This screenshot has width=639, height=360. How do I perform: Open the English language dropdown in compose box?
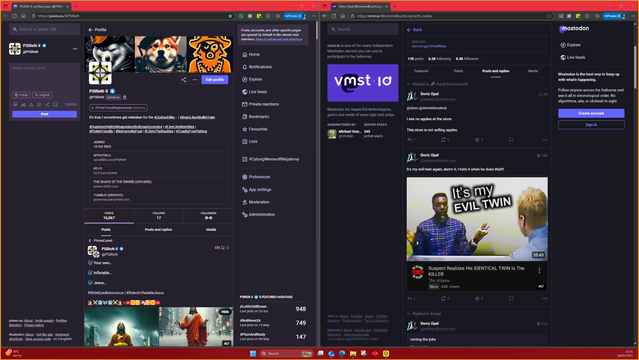42,95
